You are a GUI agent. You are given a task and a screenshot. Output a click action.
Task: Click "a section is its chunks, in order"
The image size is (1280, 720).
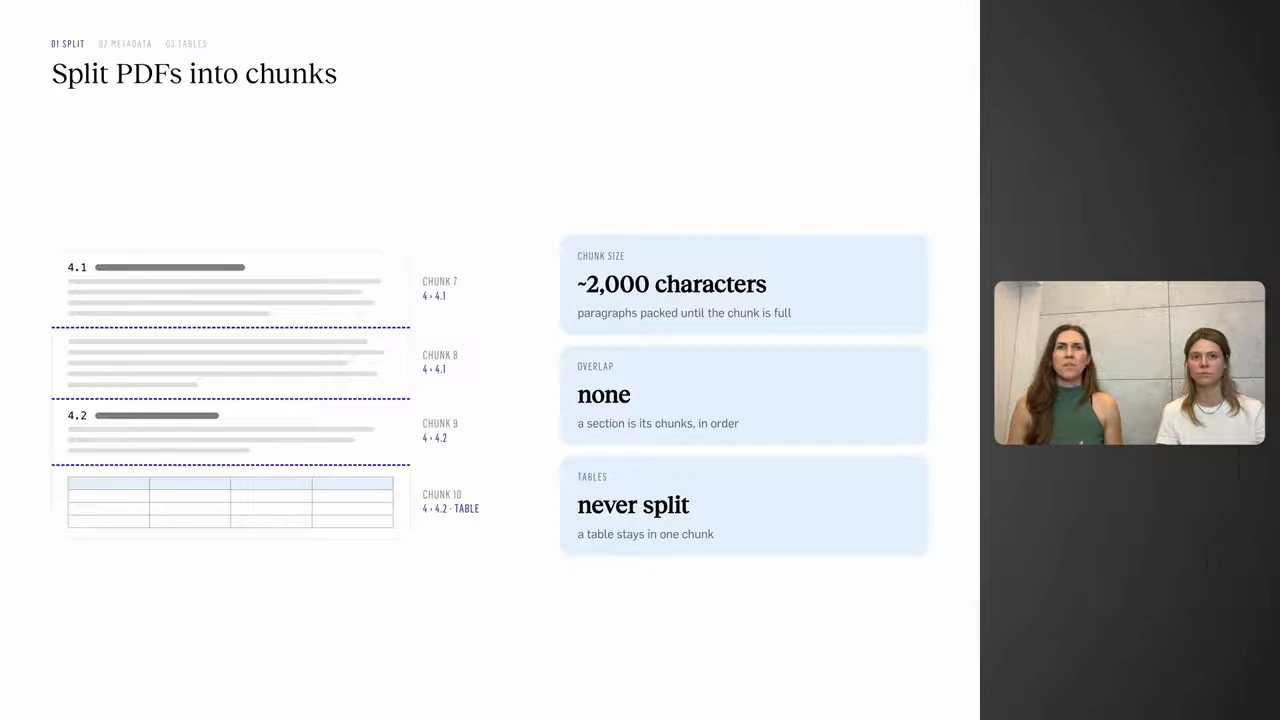tap(658, 423)
